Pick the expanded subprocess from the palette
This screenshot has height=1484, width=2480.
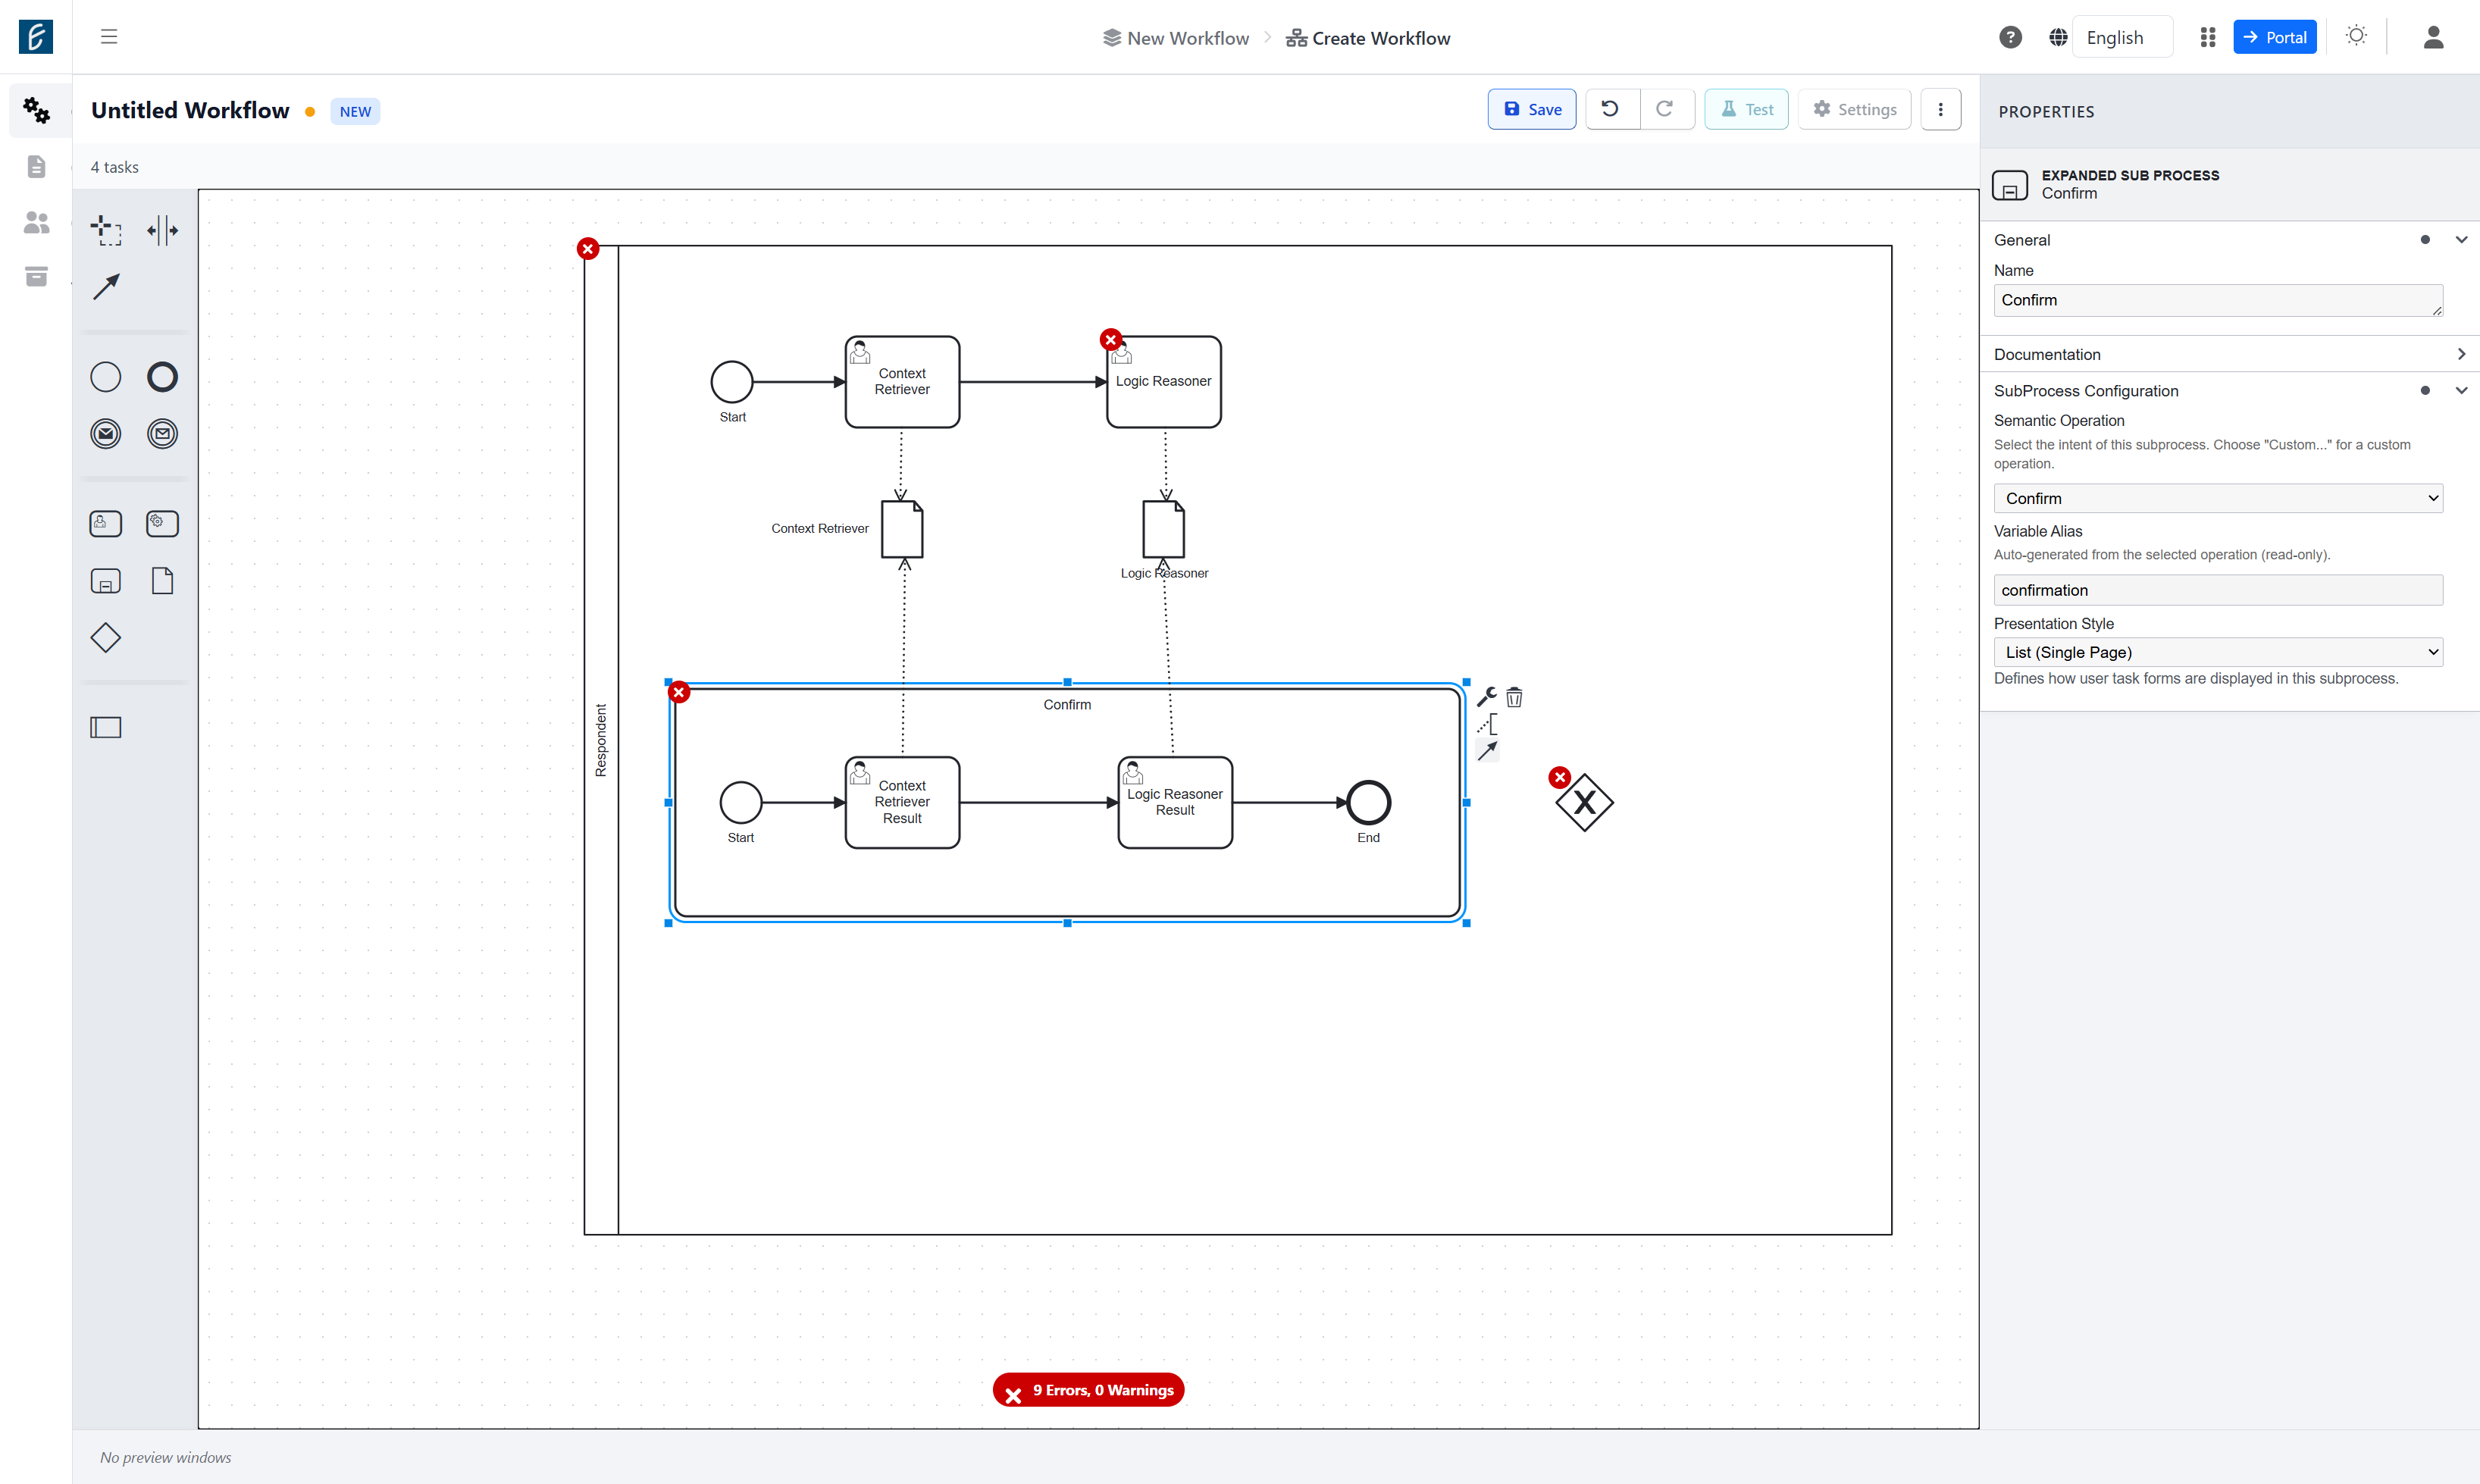[106, 581]
